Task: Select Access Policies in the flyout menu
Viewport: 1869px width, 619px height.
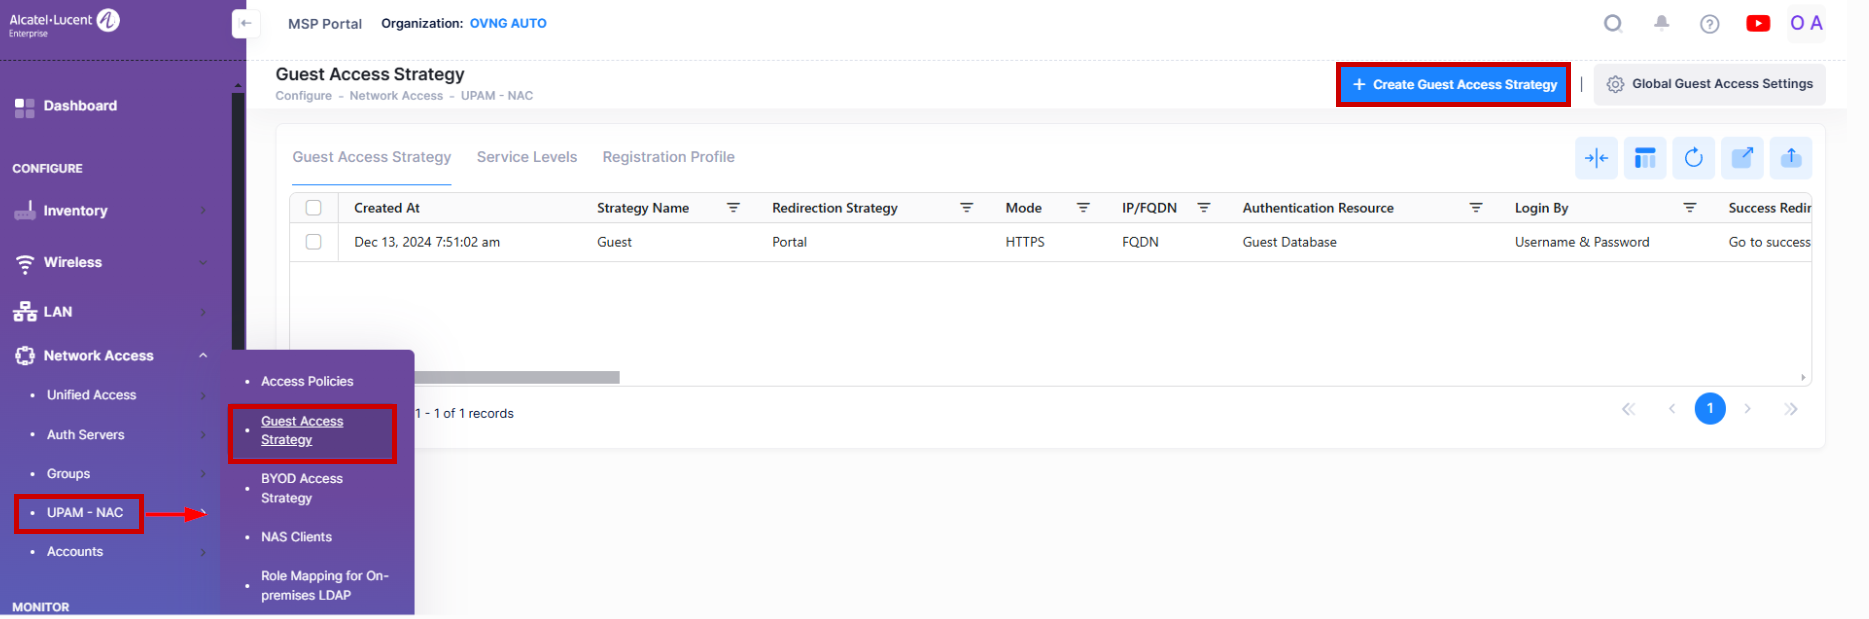Action: click(x=307, y=382)
